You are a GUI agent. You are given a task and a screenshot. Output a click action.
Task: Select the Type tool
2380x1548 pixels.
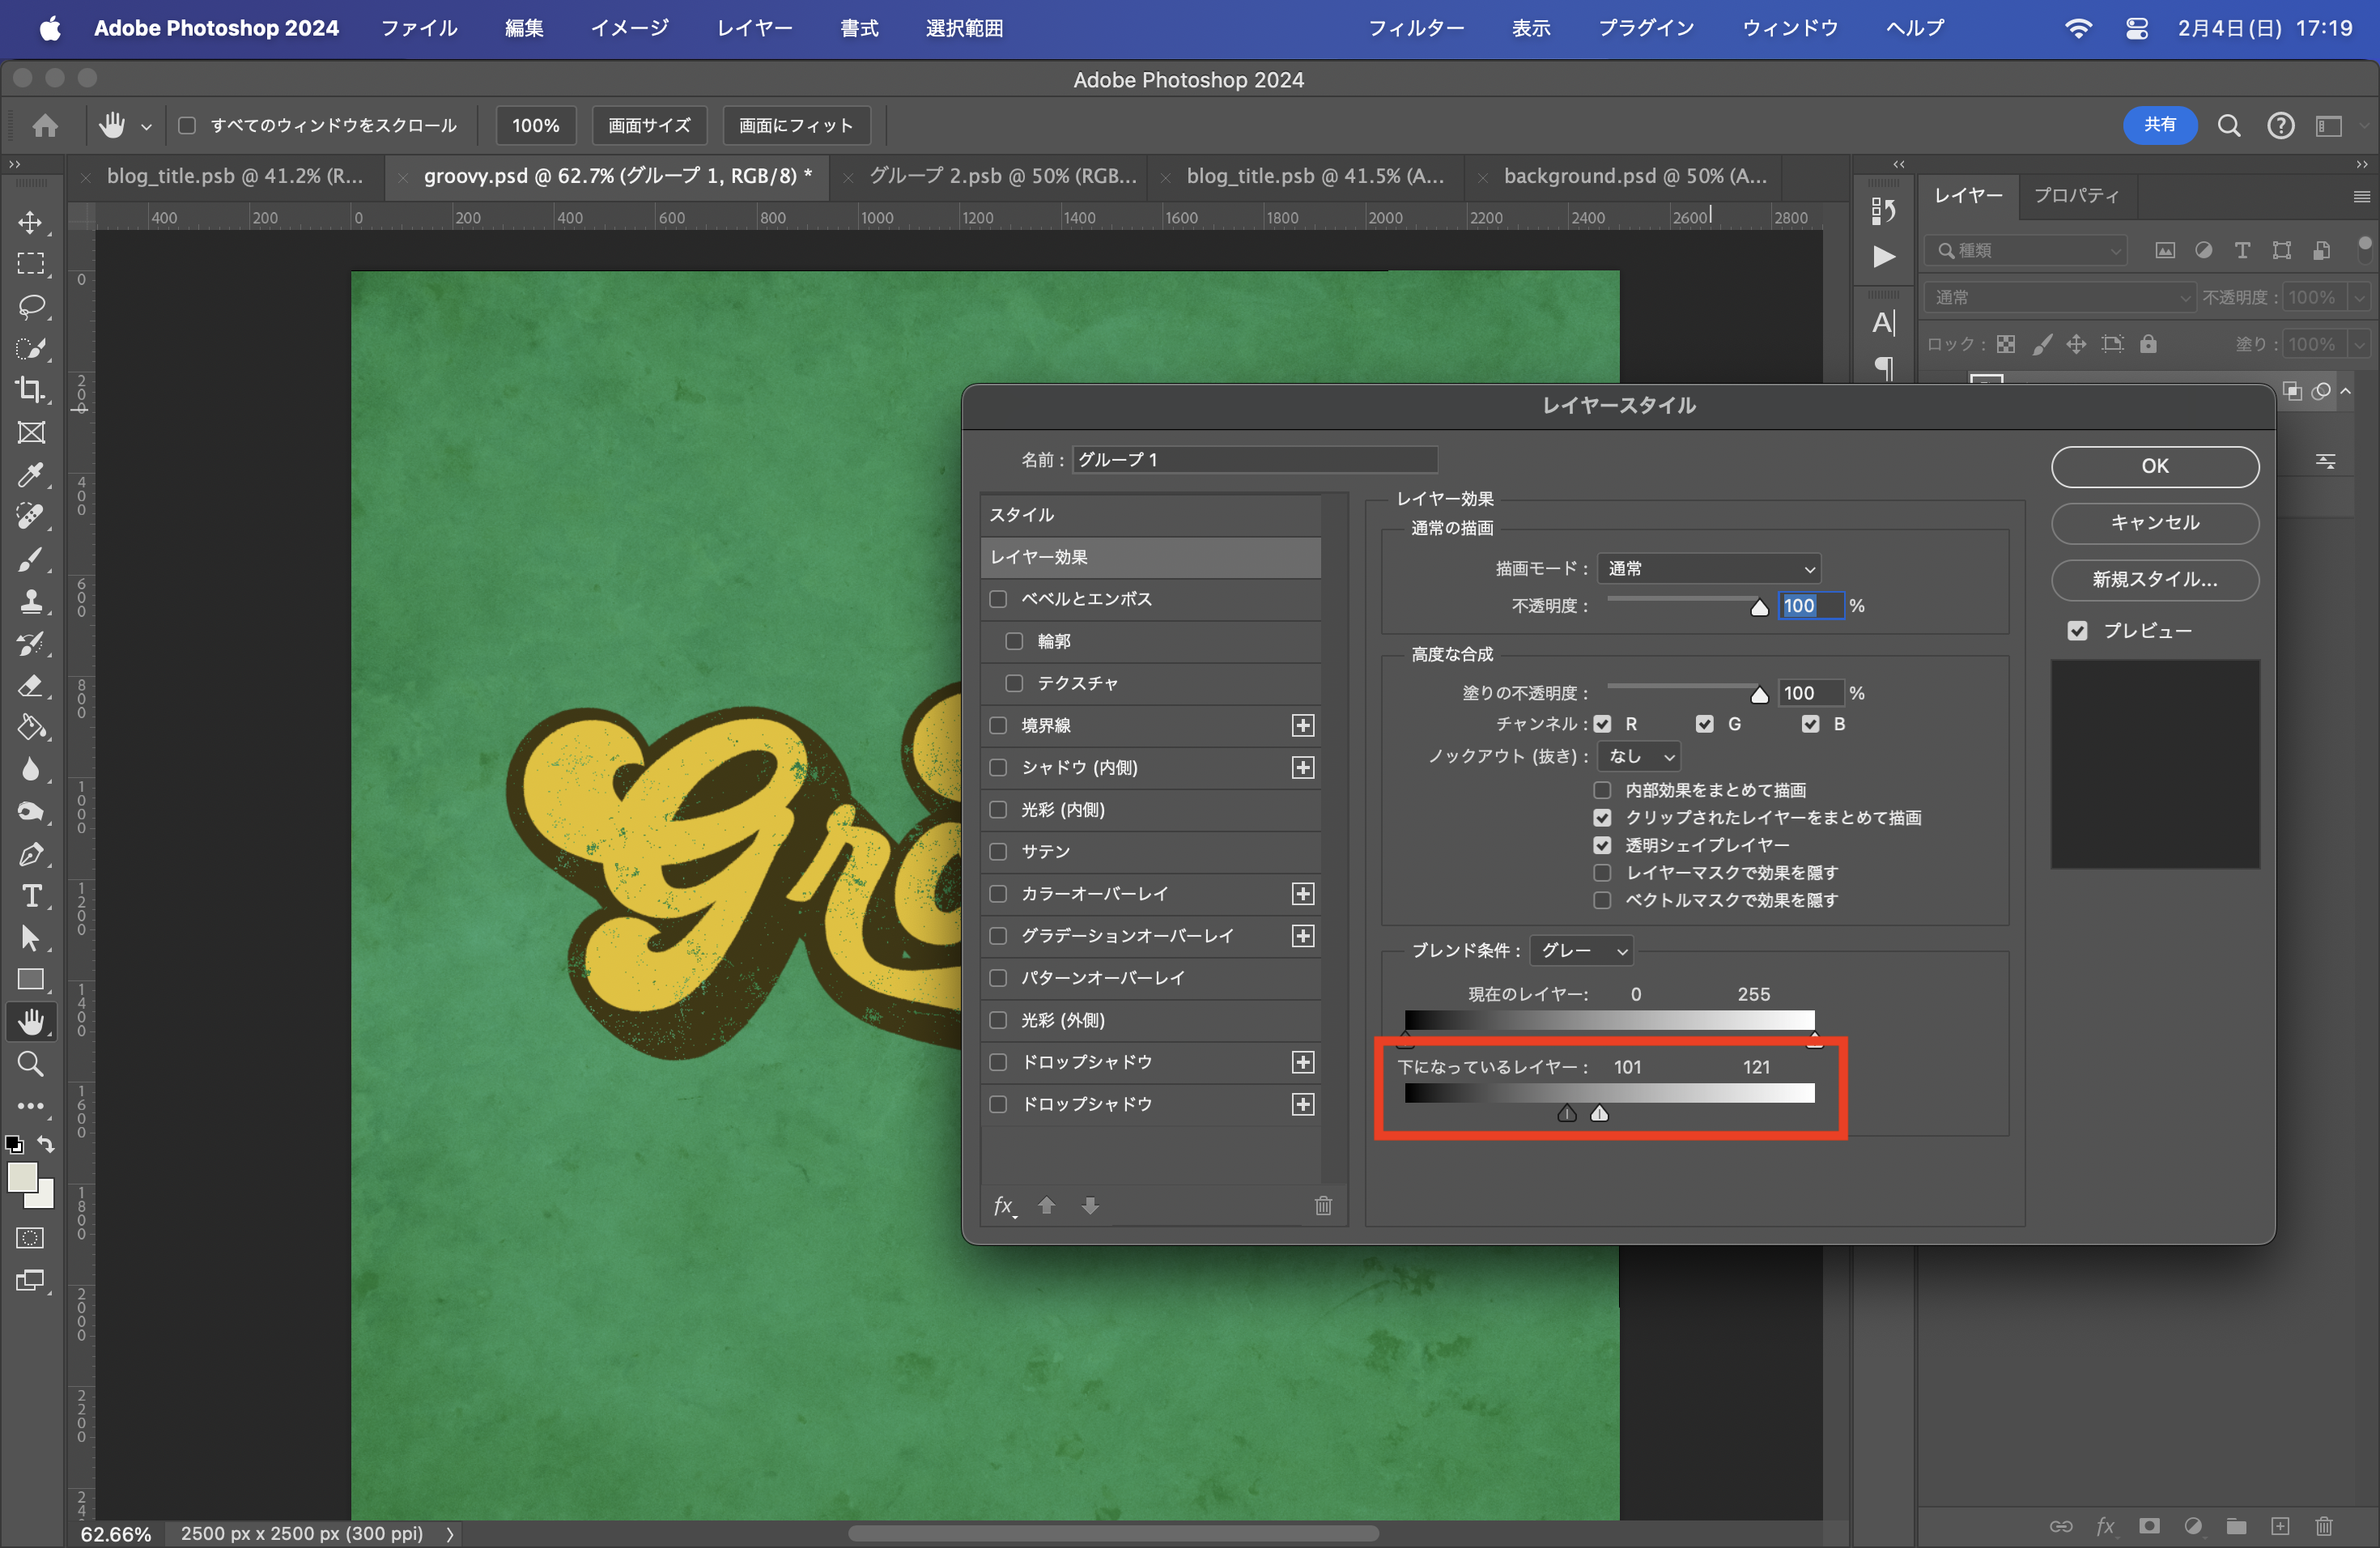tap(30, 896)
